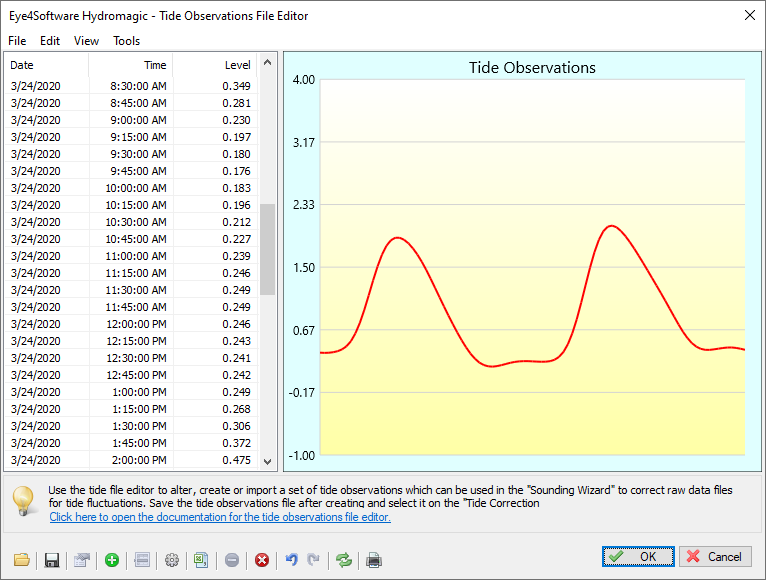Screen dimensions: 766x580
Task: Select the level value 0.197
Action: pos(236,137)
